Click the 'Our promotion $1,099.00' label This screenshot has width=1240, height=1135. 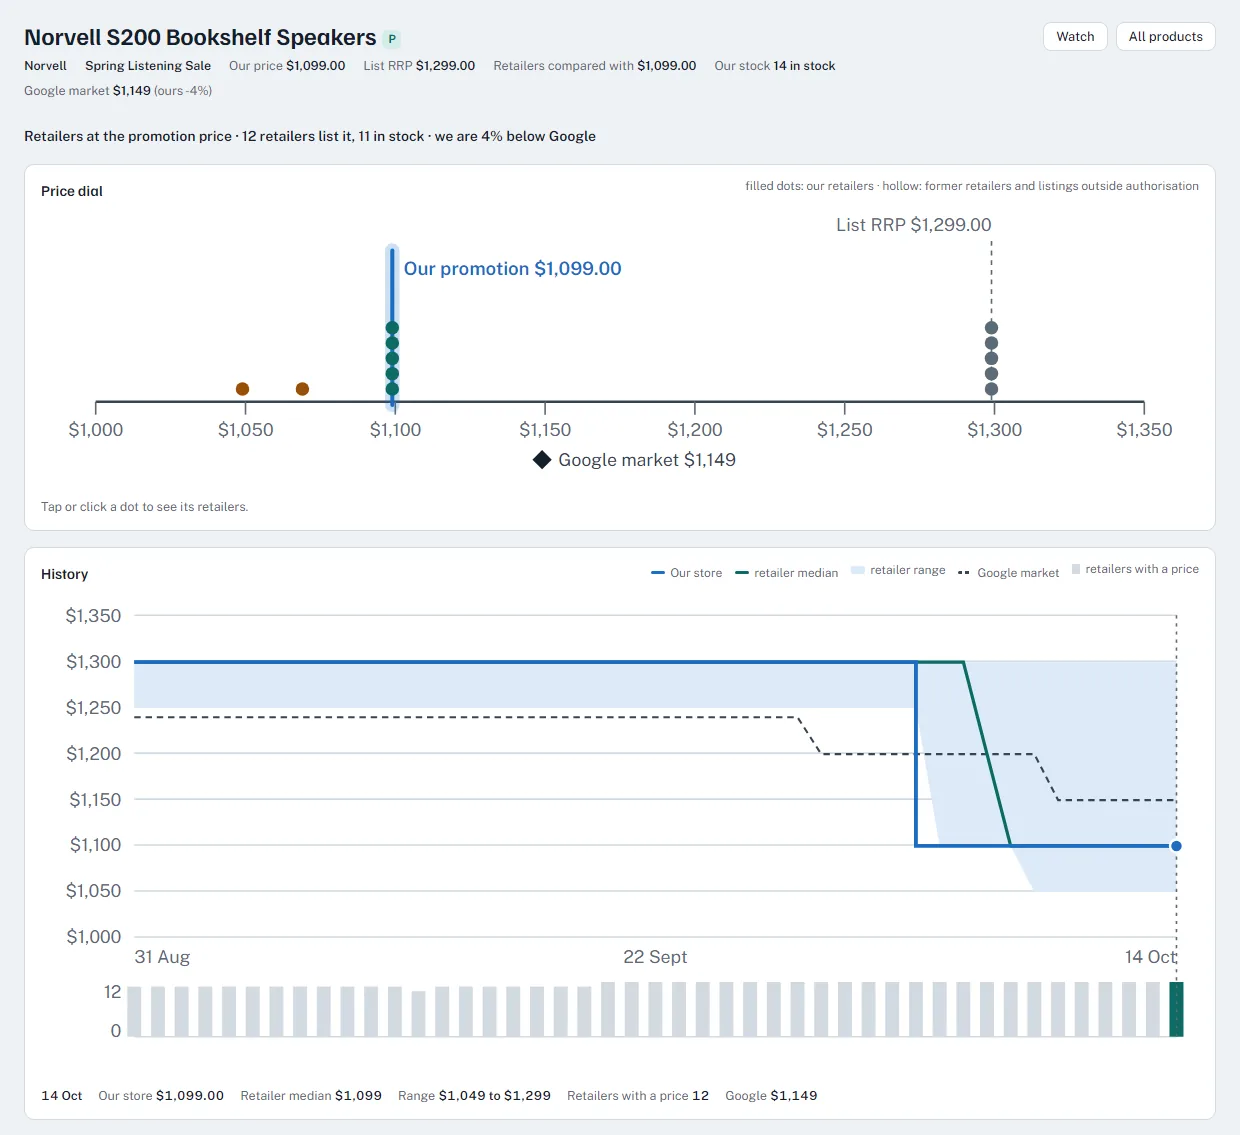(513, 269)
